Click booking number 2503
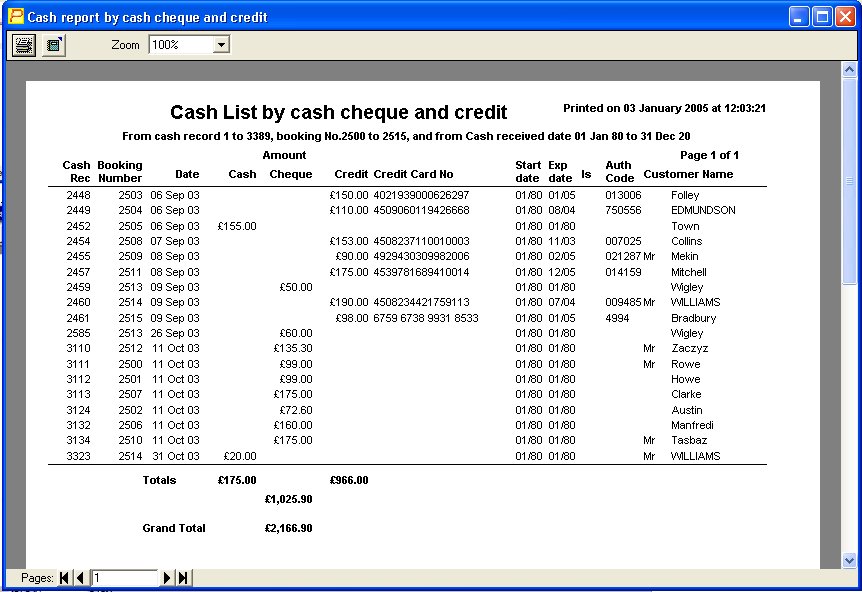 [x=130, y=195]
